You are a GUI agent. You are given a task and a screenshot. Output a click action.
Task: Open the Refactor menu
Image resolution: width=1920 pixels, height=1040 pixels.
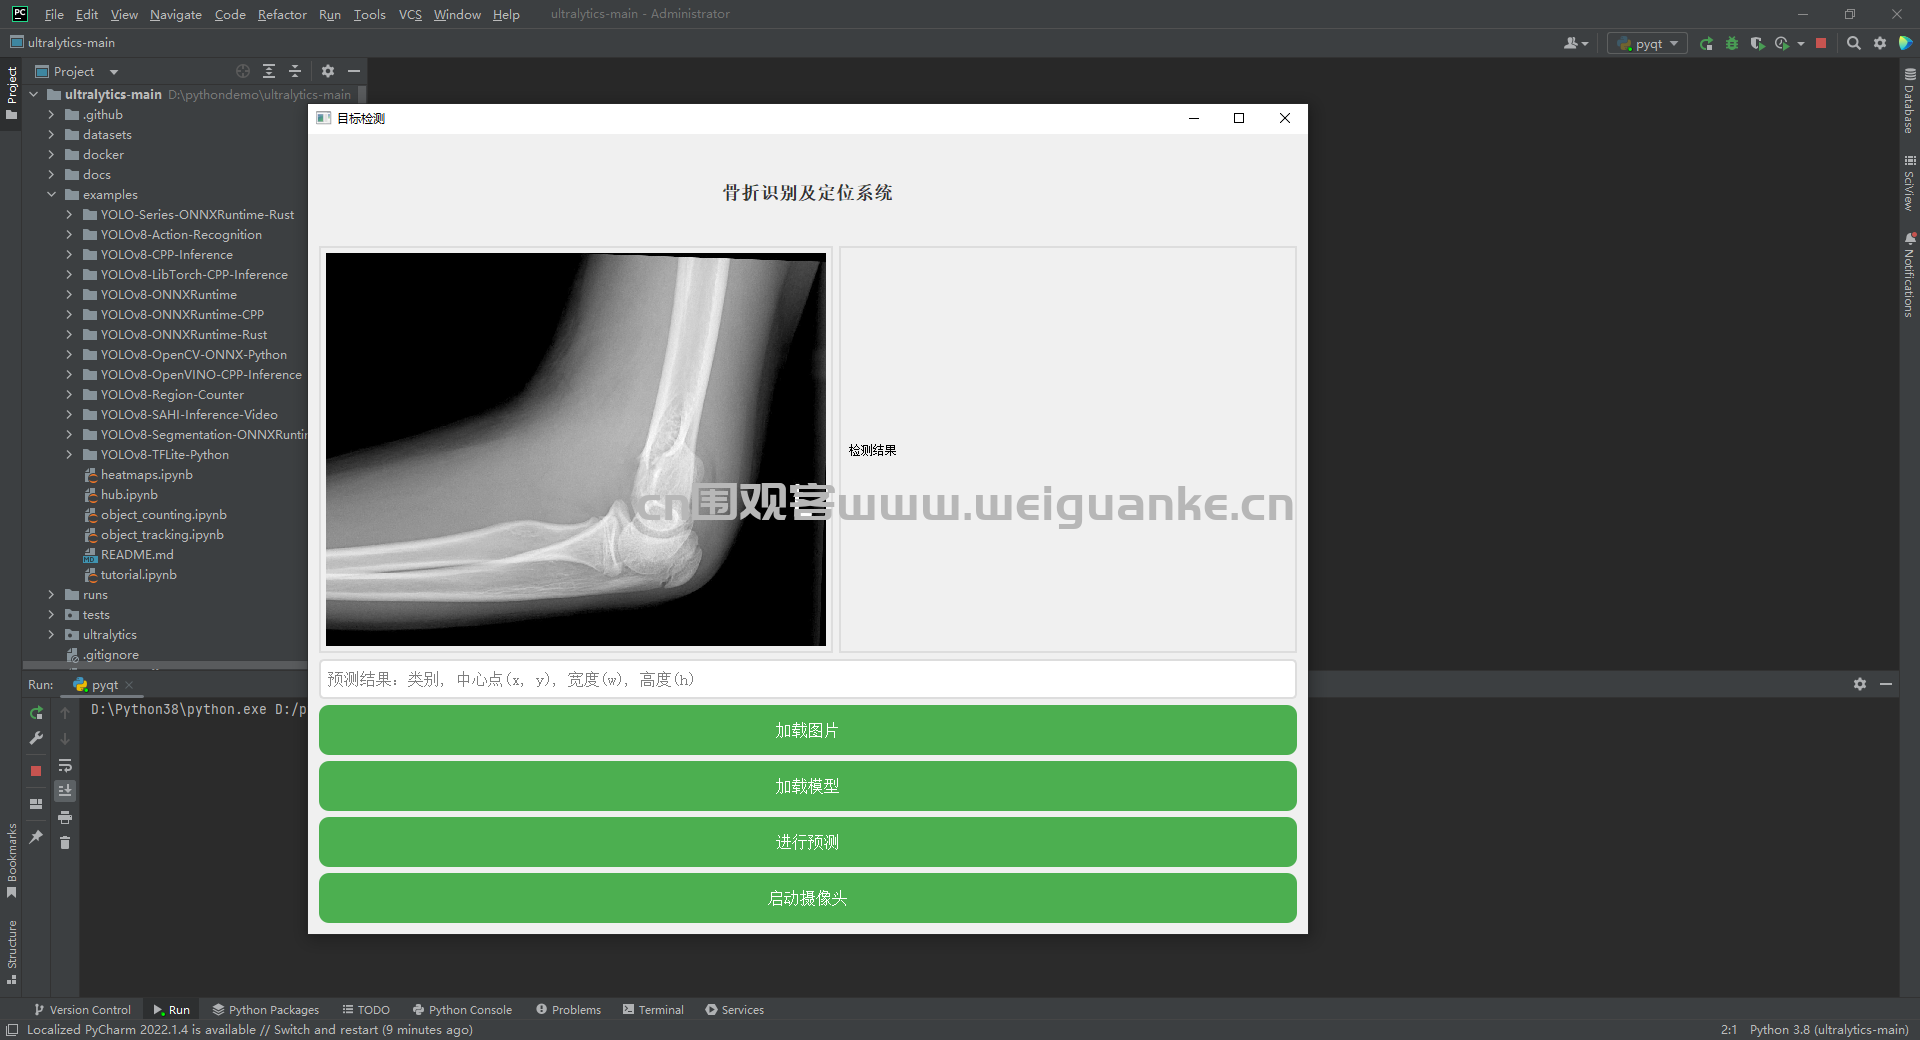coord(282,14)
